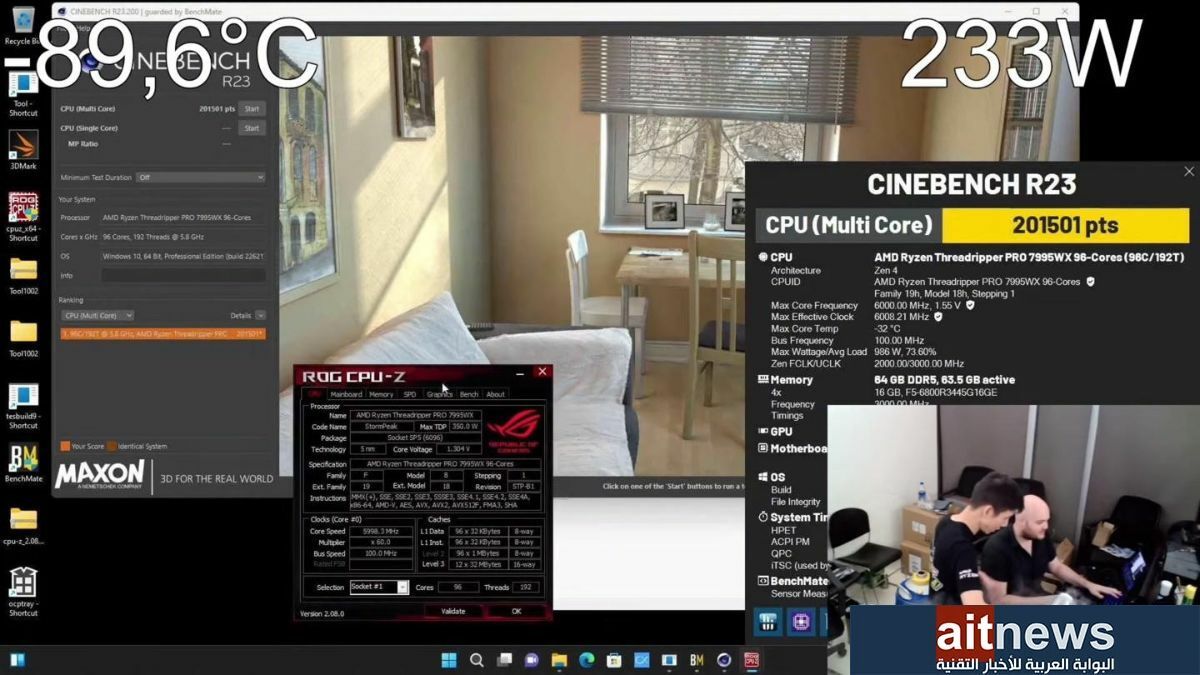Start the CPU Multi Core benchmark in Cinebench

(x=252, y=109)
